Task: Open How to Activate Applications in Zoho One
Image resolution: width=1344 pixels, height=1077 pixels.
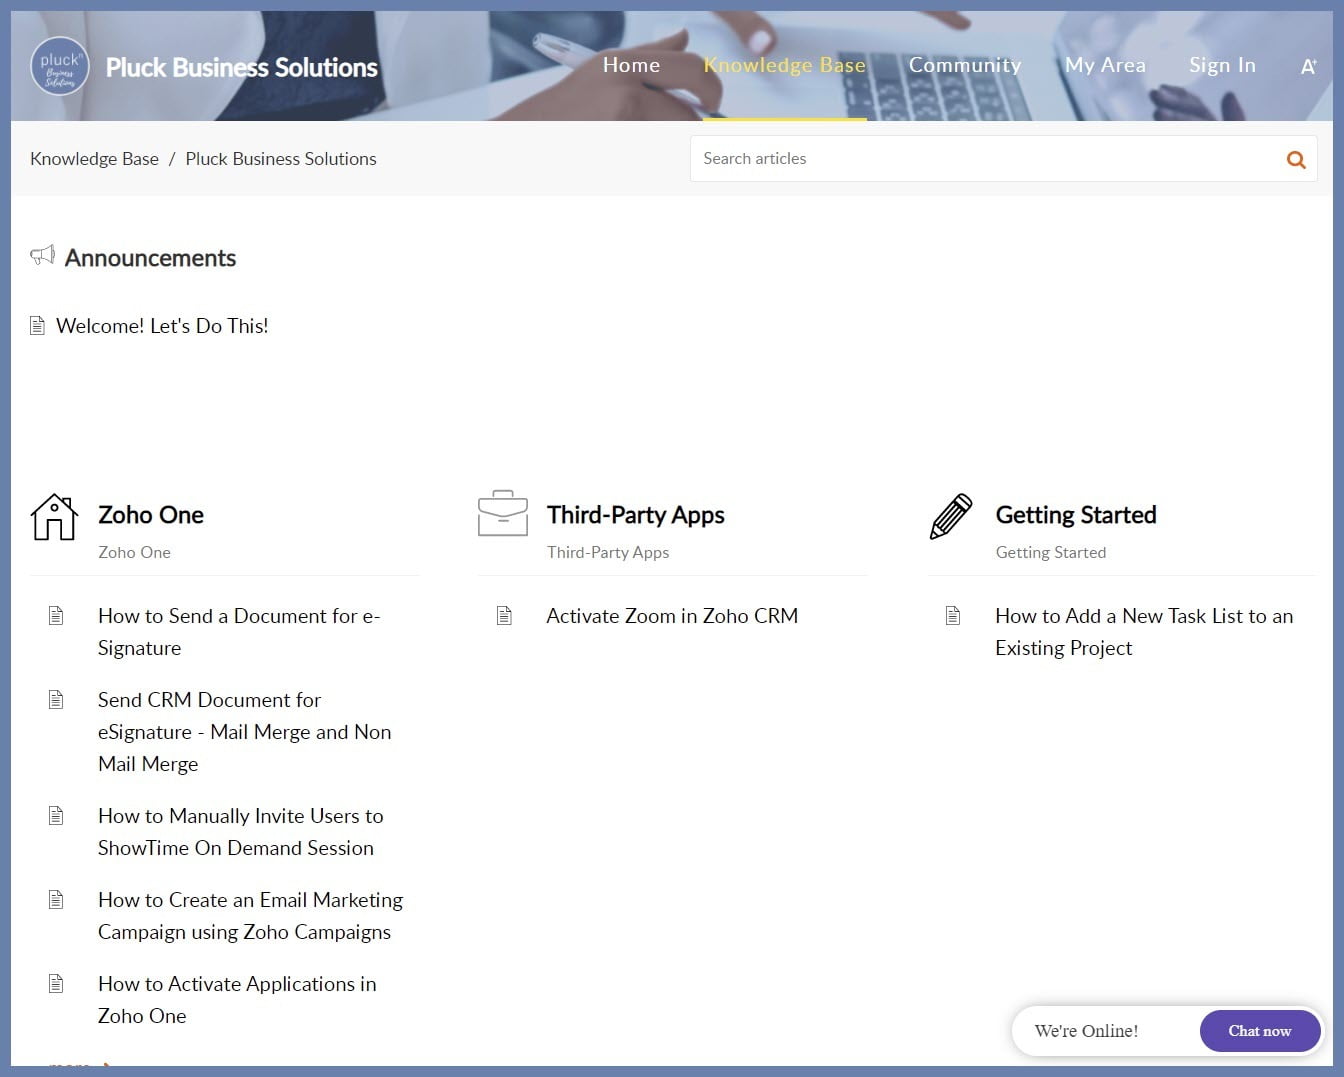Action: click(237, 1000)
